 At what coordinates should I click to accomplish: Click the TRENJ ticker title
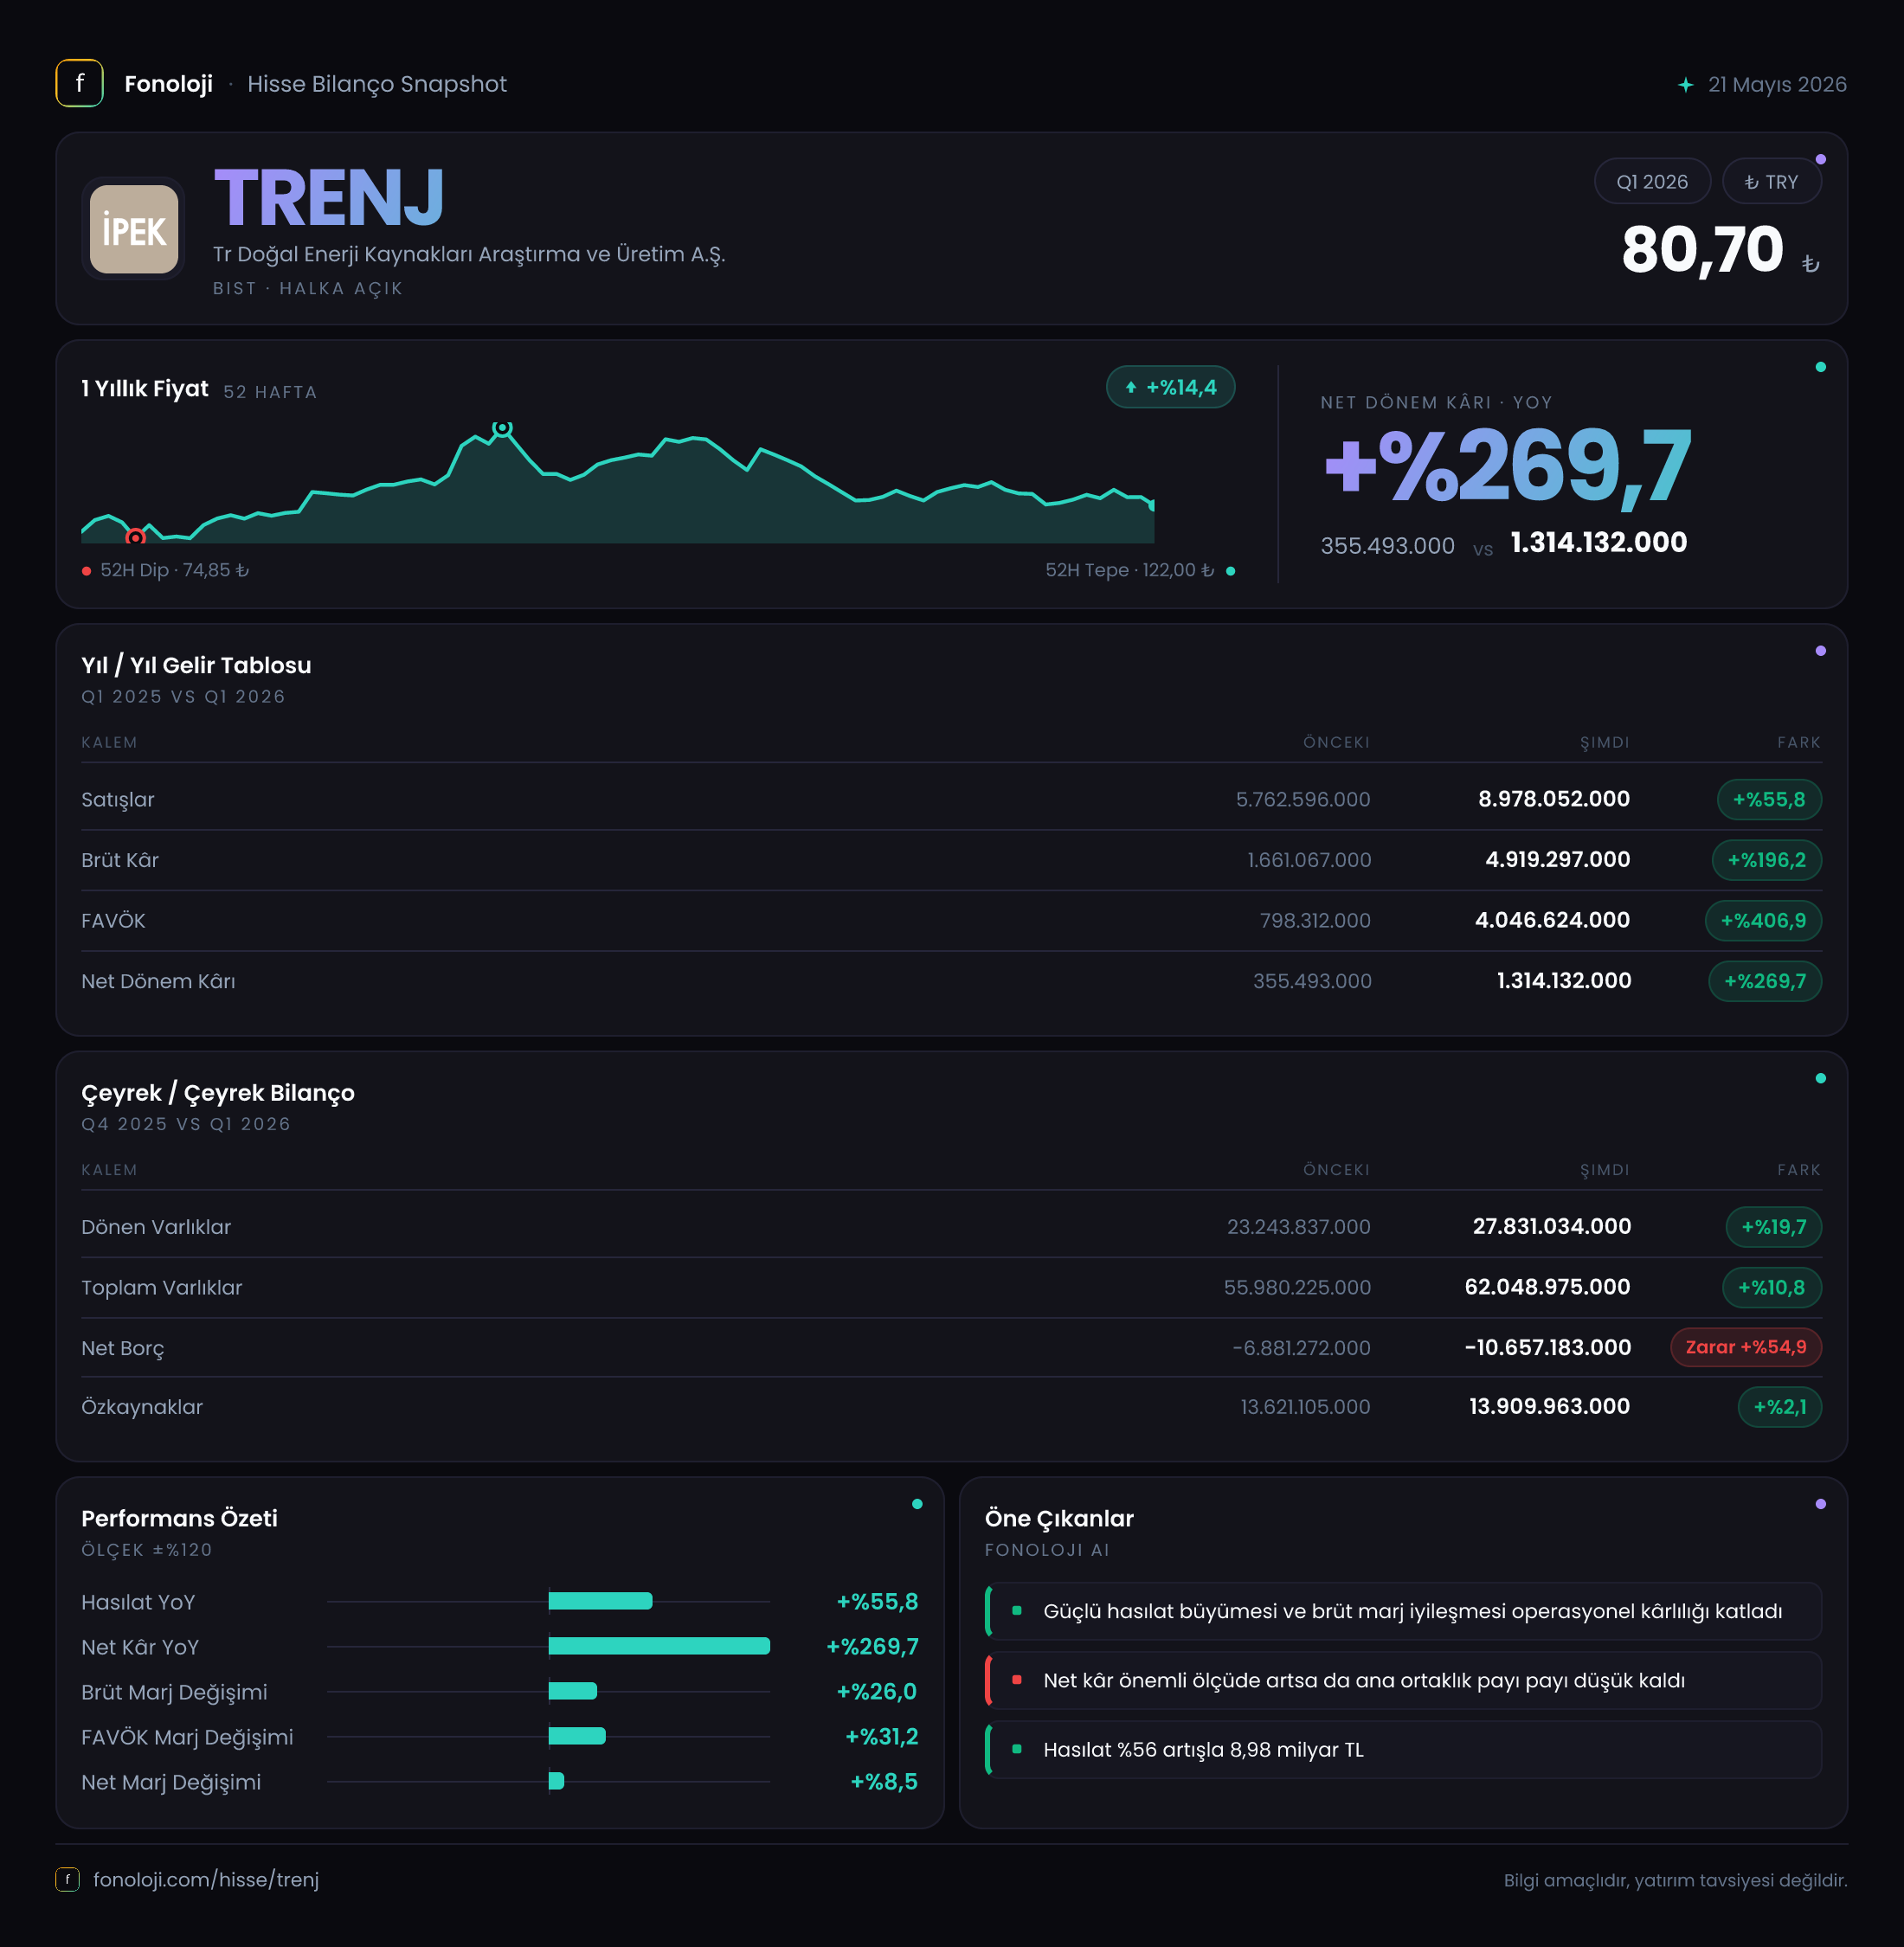(x=329, y=198)
